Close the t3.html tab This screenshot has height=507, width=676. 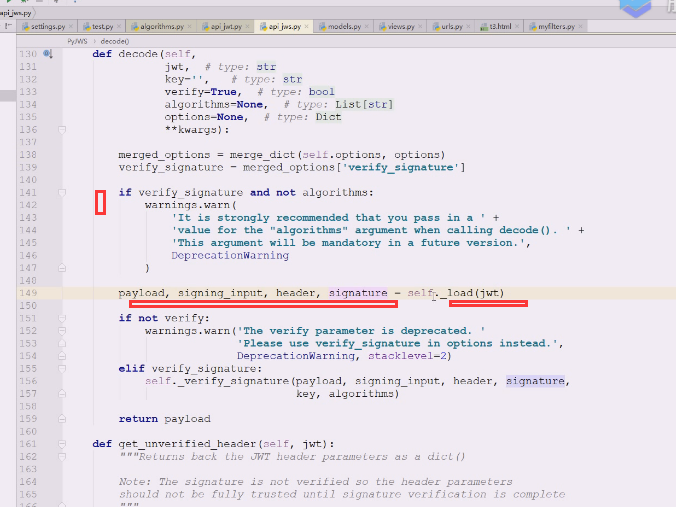[x=517, y=27]
